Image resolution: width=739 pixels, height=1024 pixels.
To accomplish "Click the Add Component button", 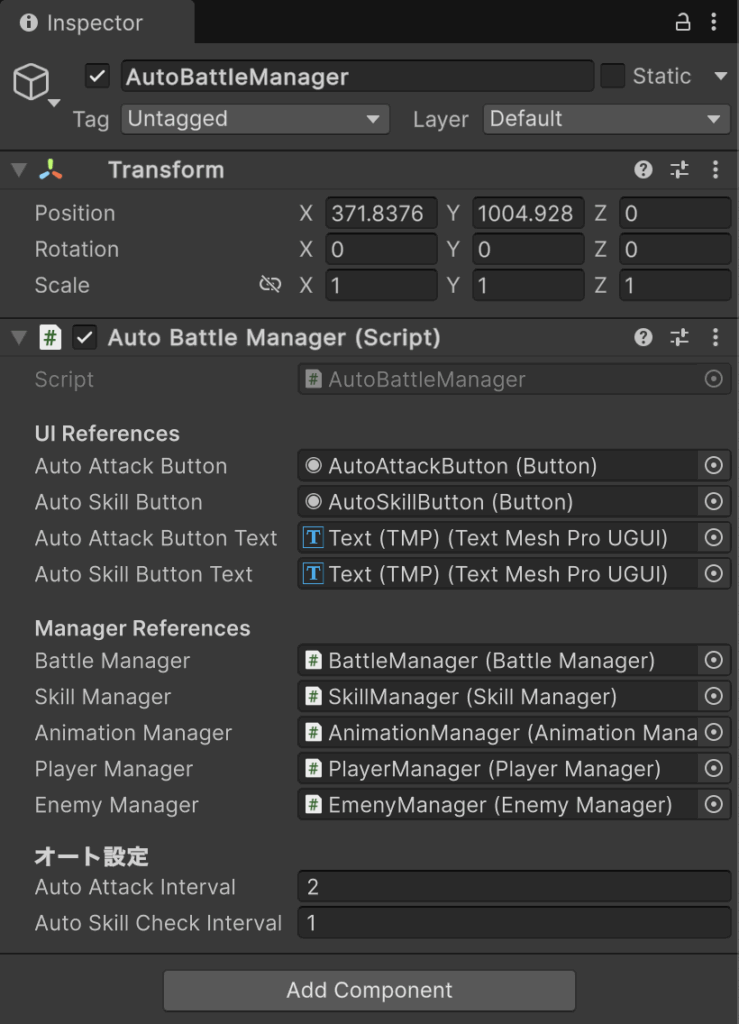I will pos(370,990).
